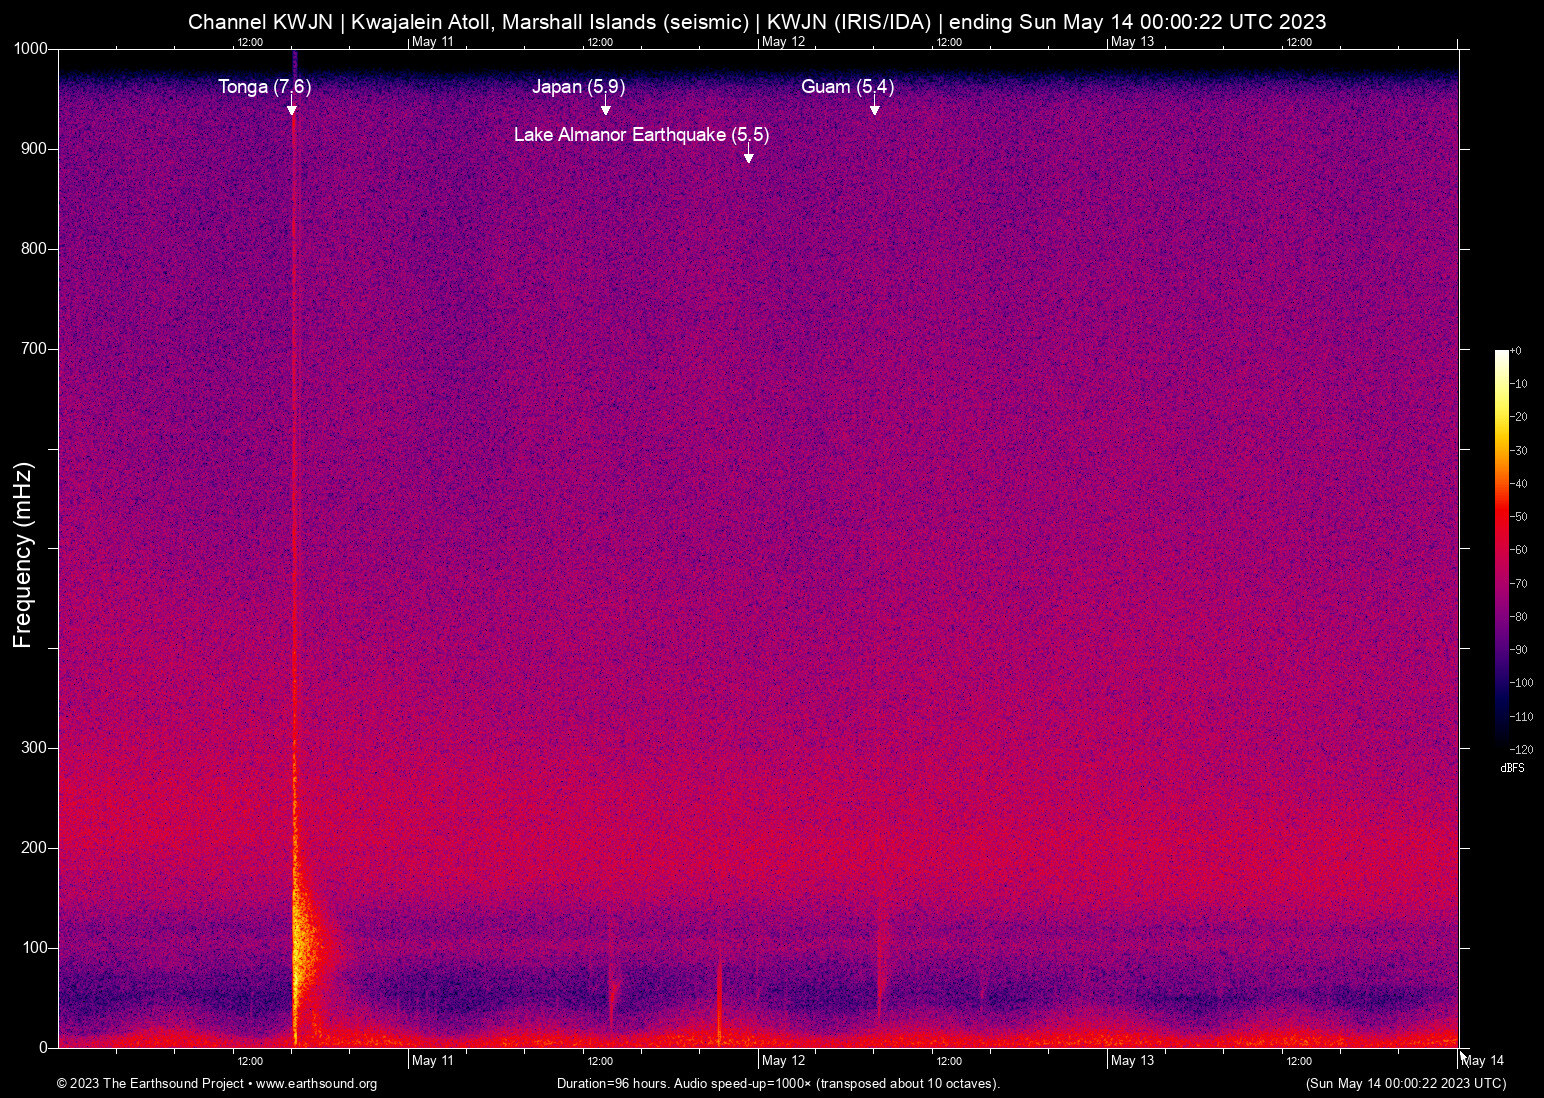Click the Earthsound Project copyright notice

[150, 1084]
